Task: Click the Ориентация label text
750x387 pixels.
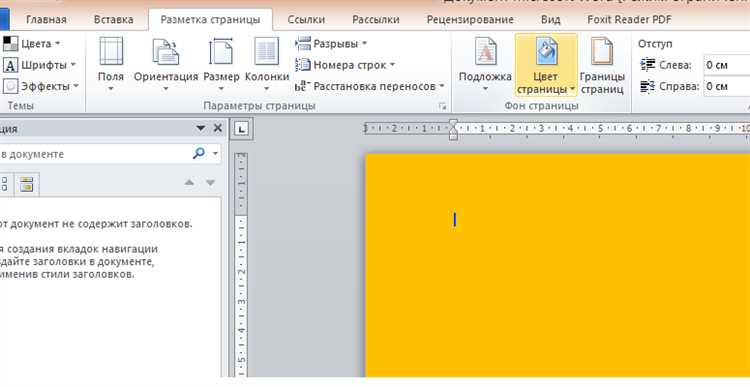Action: (165, 77)
